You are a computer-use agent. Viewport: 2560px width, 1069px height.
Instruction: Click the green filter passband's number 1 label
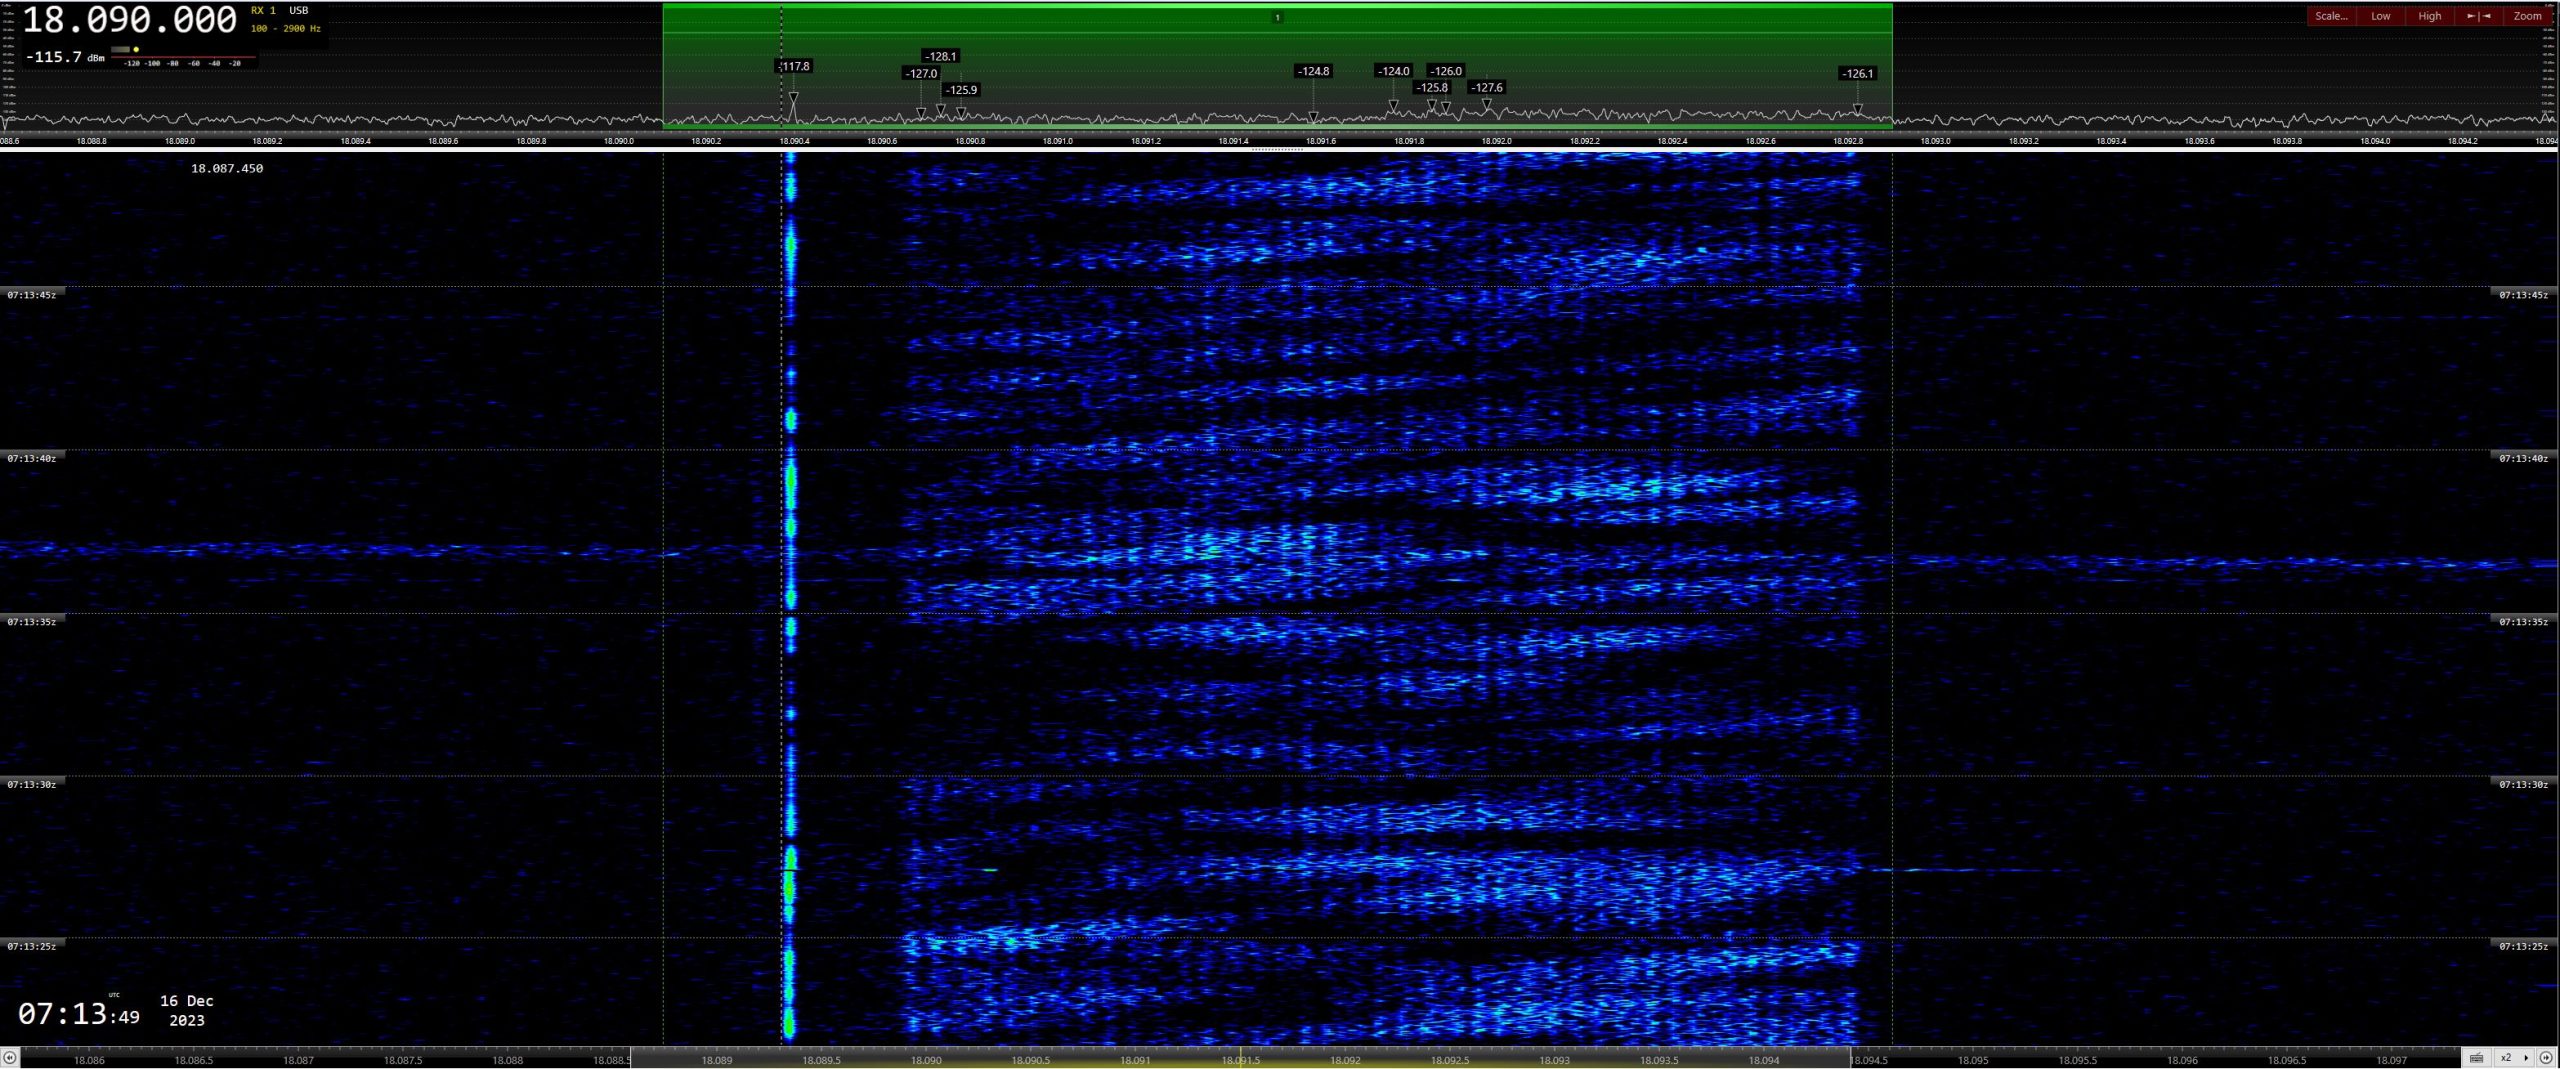tap(1277, 17)
